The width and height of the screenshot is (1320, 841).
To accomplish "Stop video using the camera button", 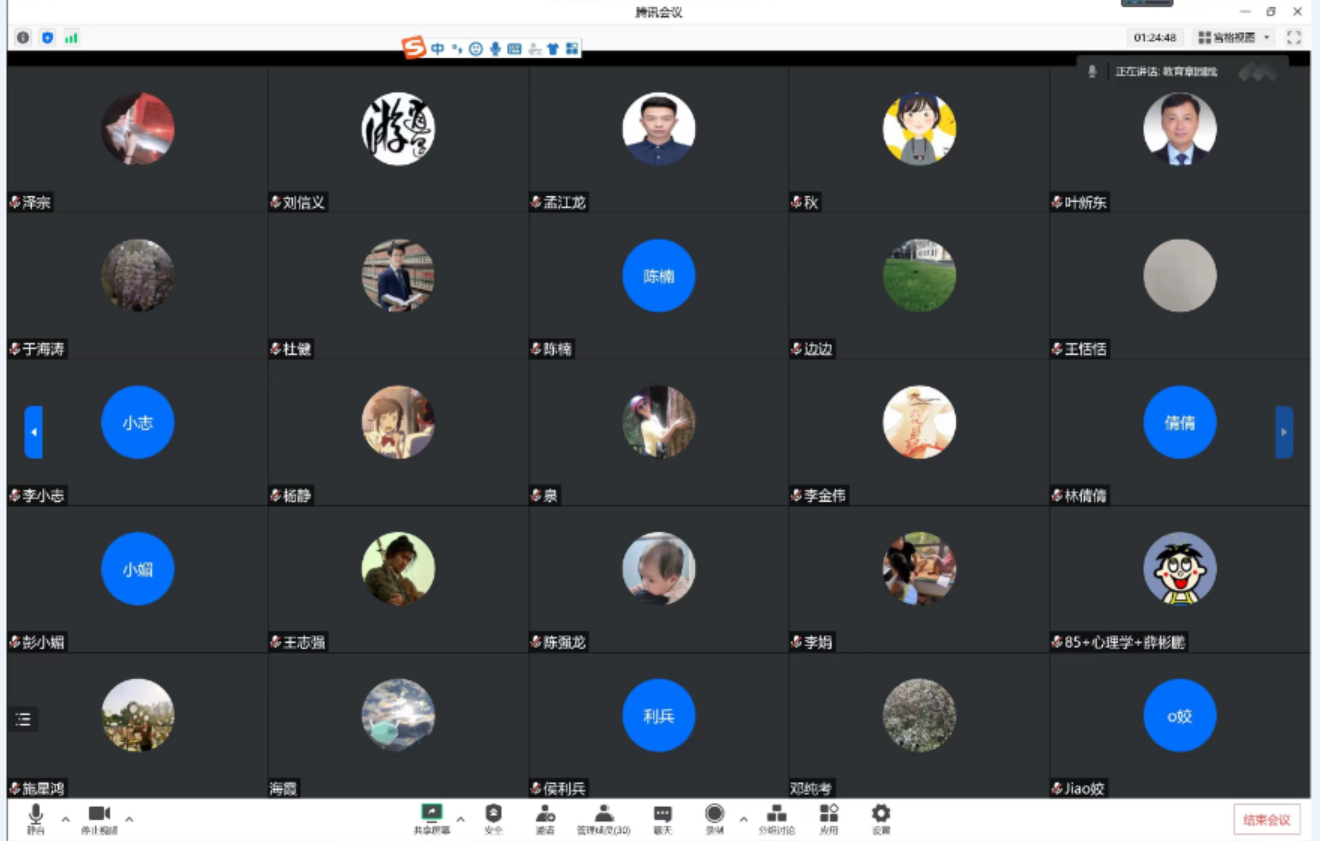I will [x=99, y=816].
